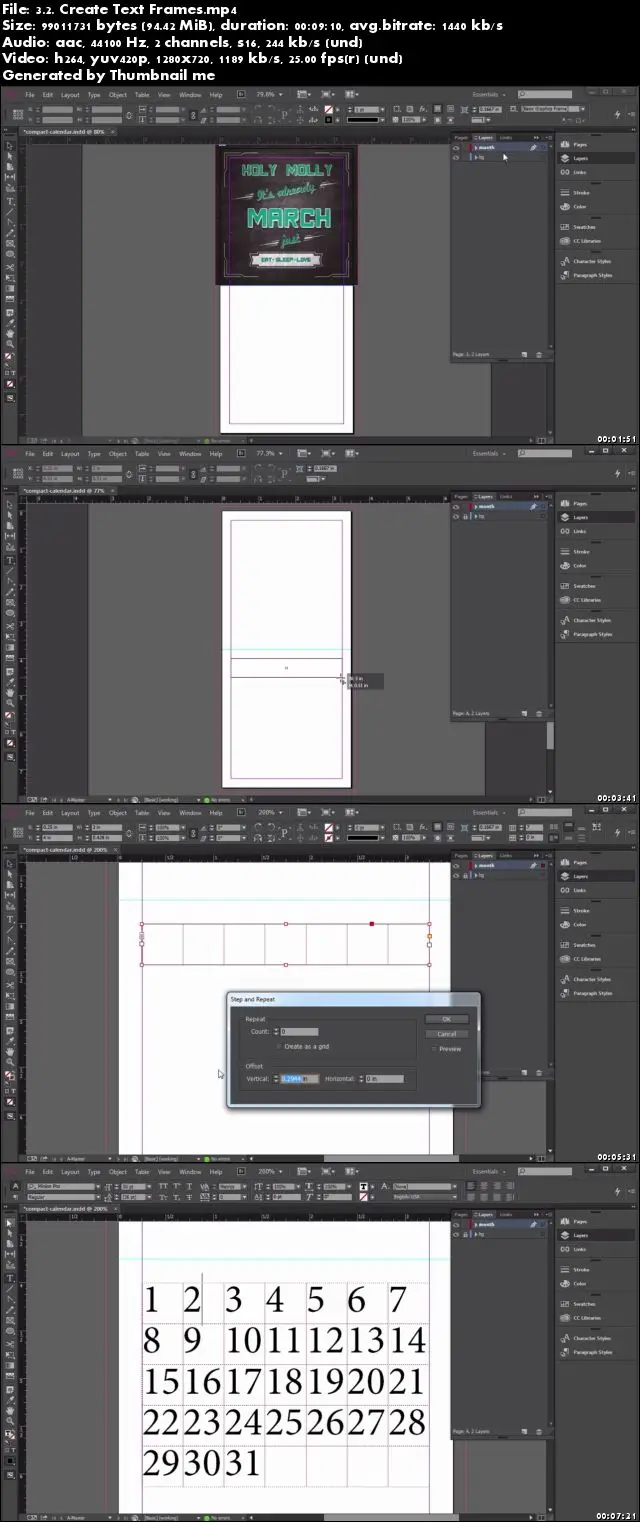Enable 'Create as a grid' checkbox
Image resolution: width=640 pixels, height=1522 pixels.
278,1046
